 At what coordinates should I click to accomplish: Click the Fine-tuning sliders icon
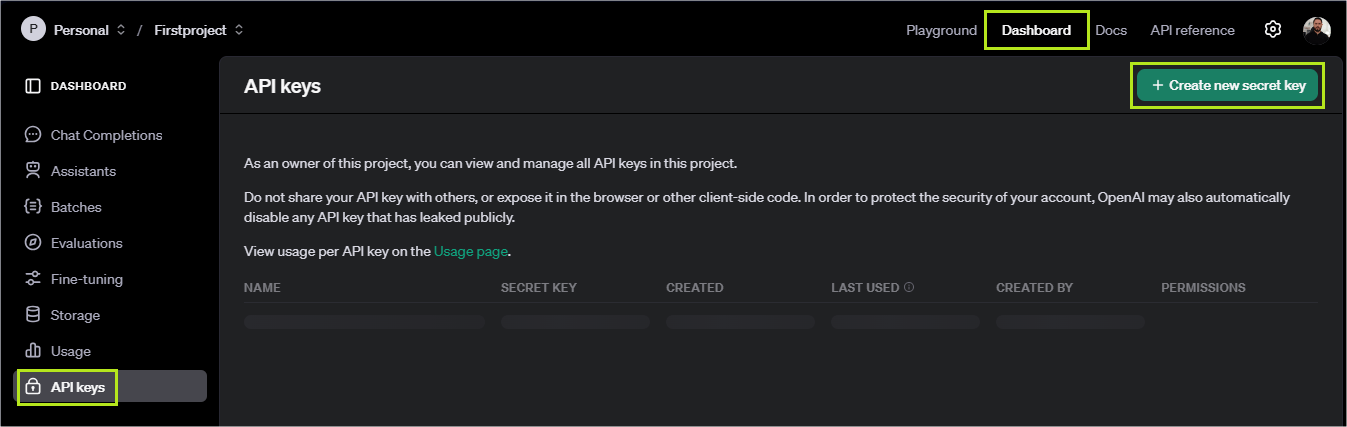tap(33, 279)
